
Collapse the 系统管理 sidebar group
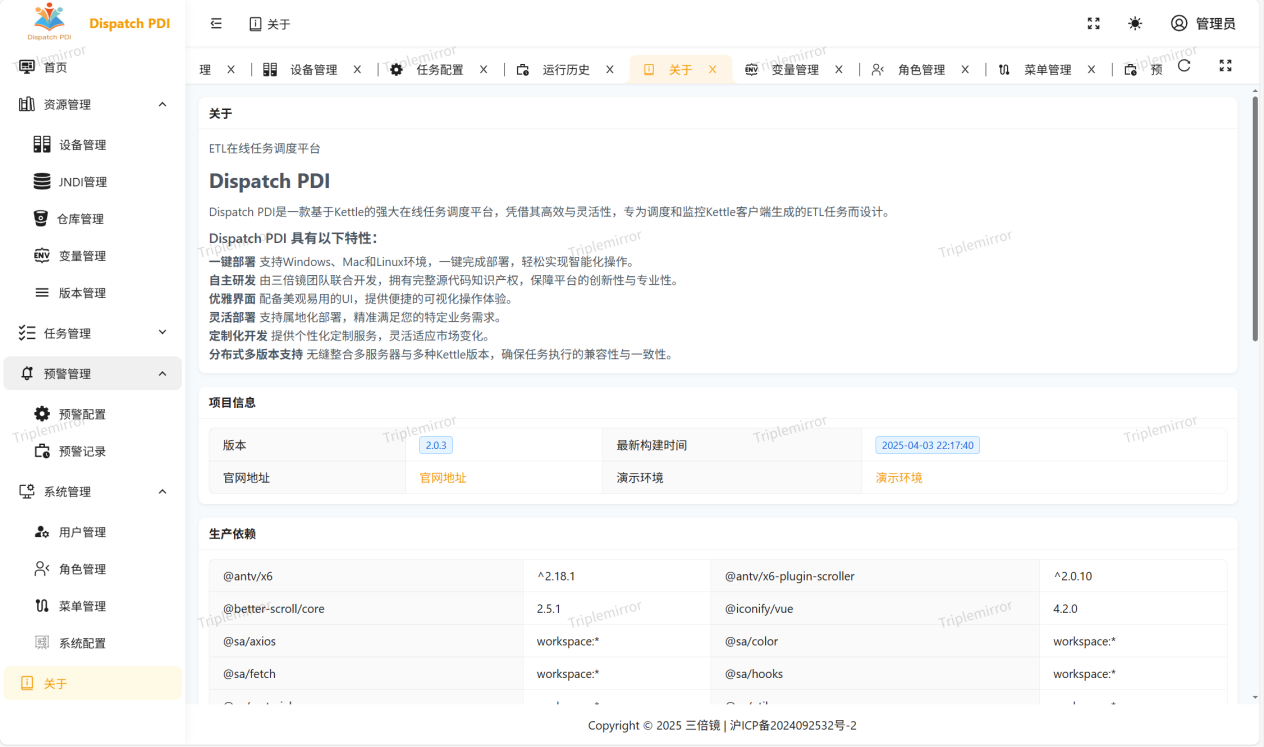93,491
